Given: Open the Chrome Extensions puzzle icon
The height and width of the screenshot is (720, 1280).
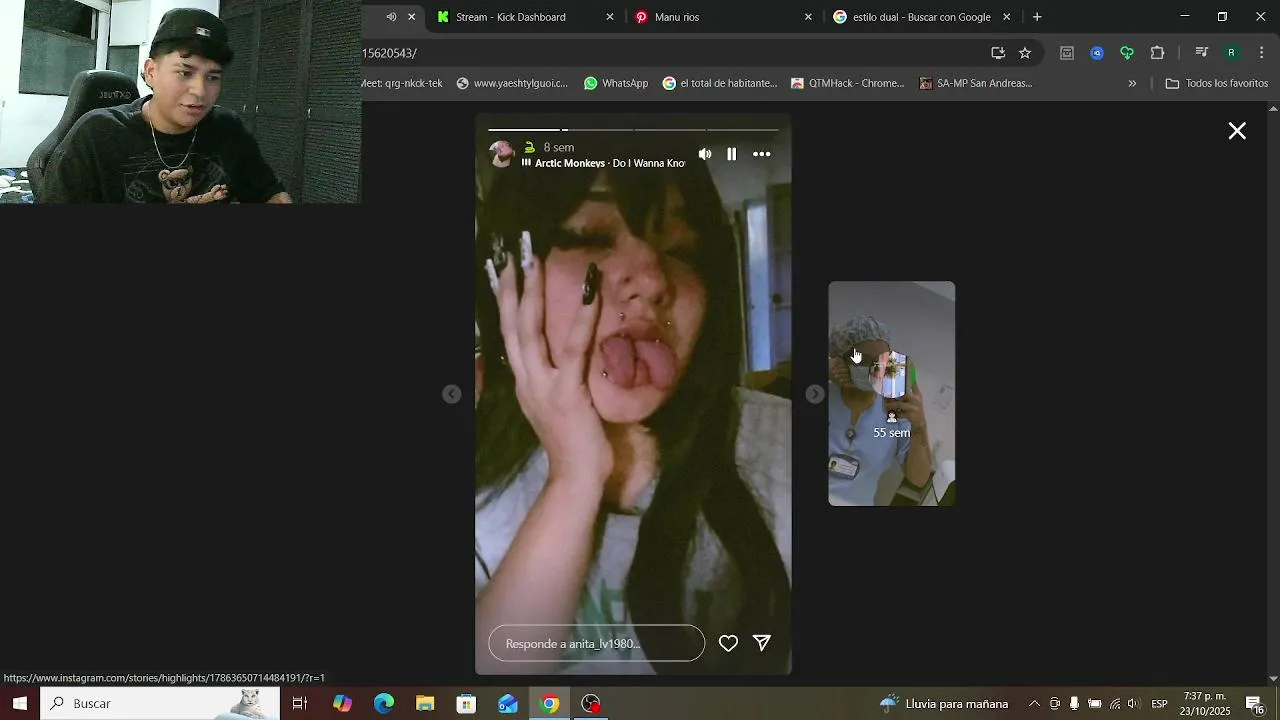Looking at the screenshot, I should tap(1157, 53).
